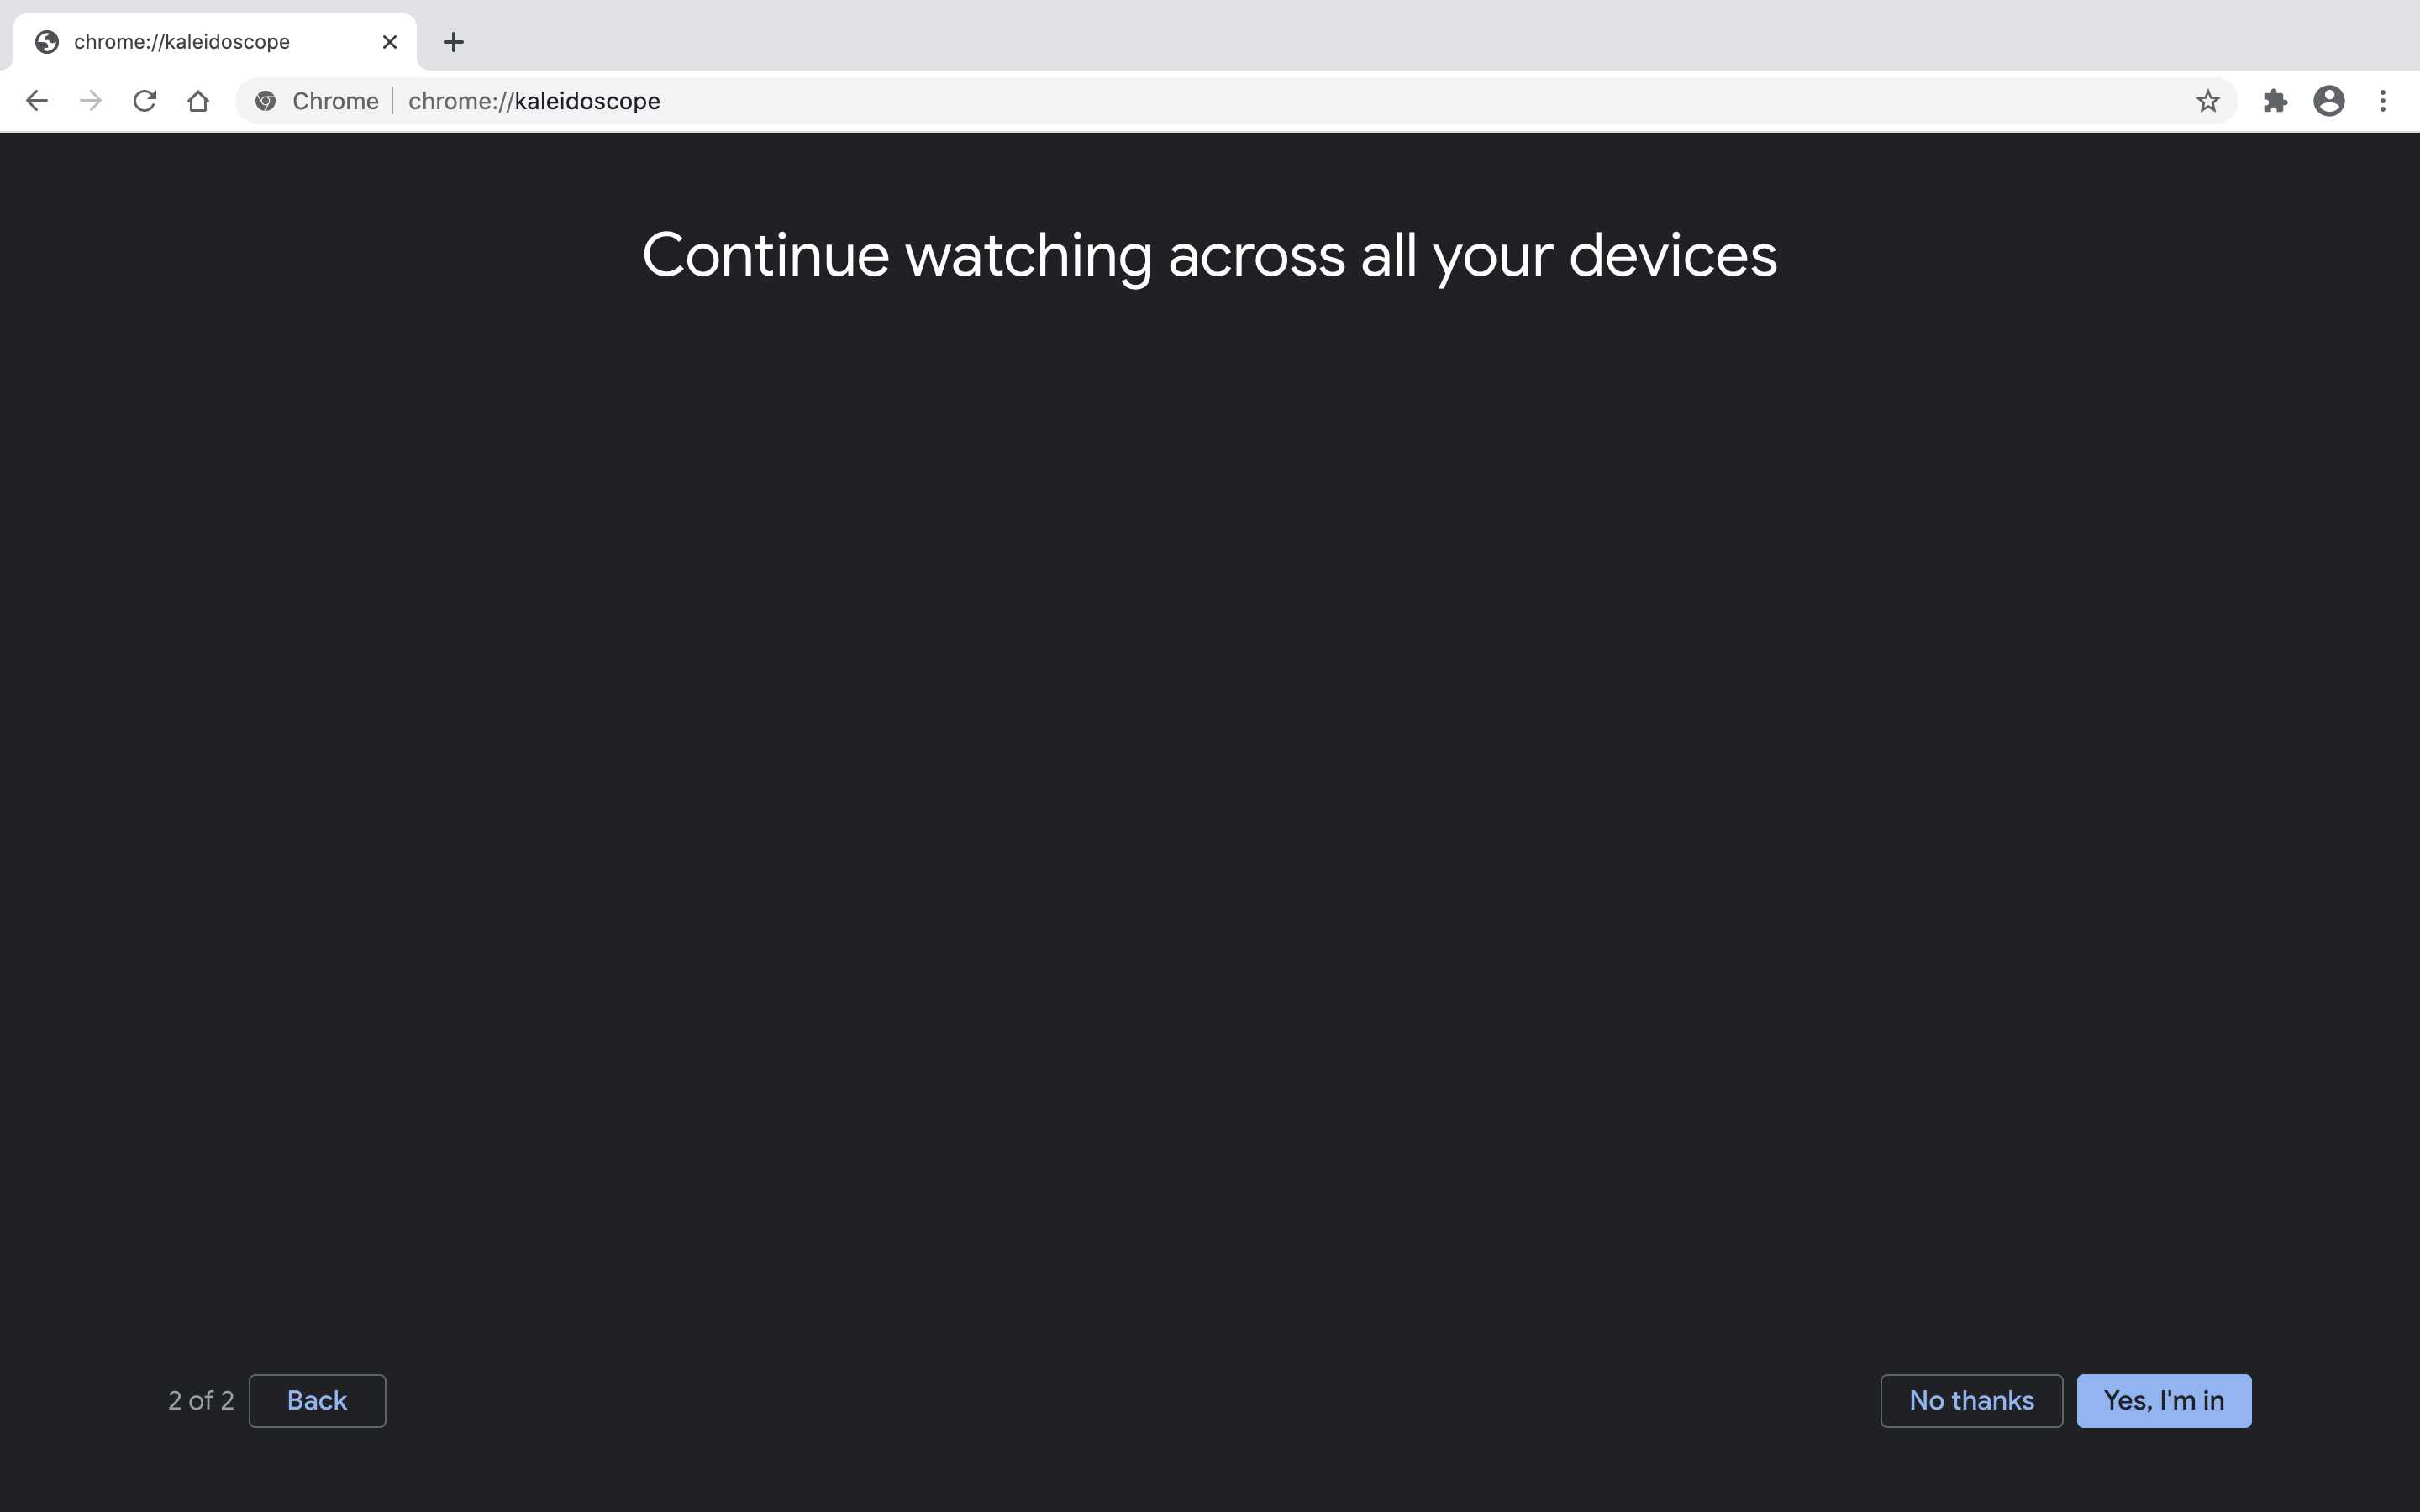Reload the kaleidoscope page
The height and width of the screenshot is (1512, 2420).
coord(145,101)
